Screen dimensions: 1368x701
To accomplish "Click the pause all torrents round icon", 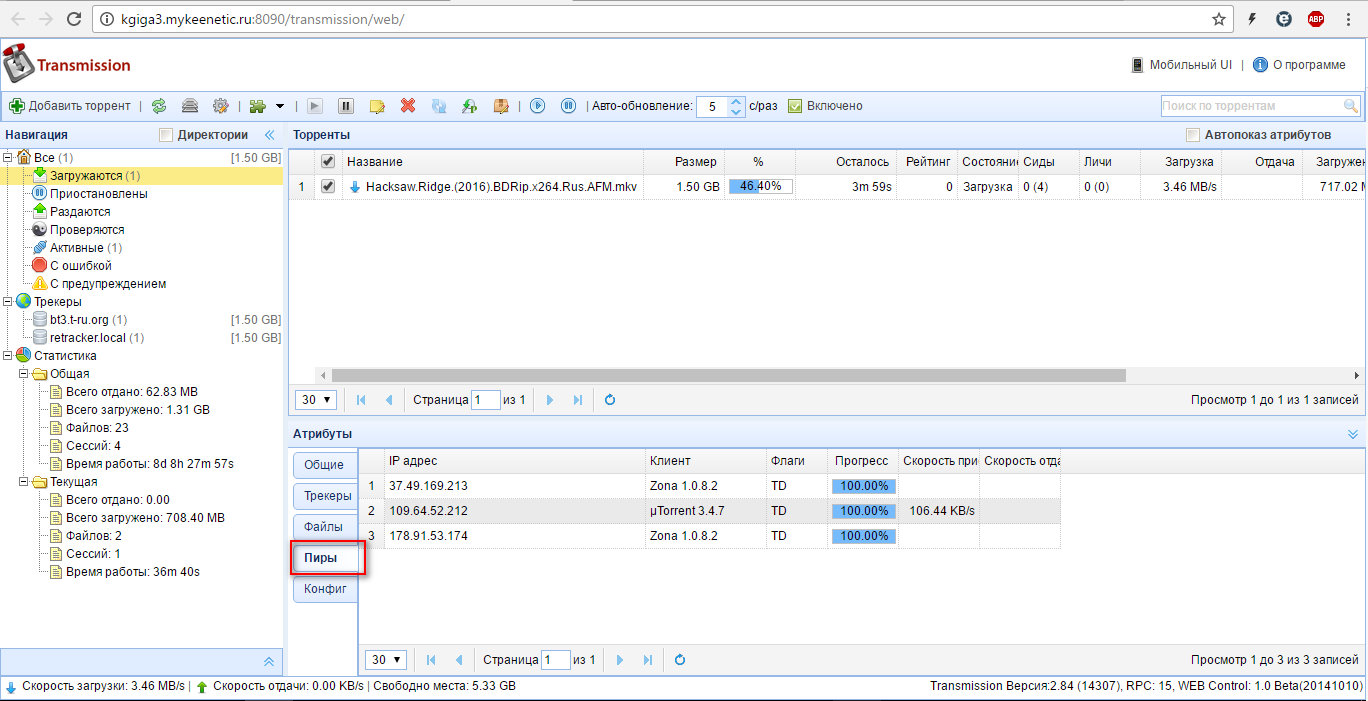I will click(x=568, y=106).
